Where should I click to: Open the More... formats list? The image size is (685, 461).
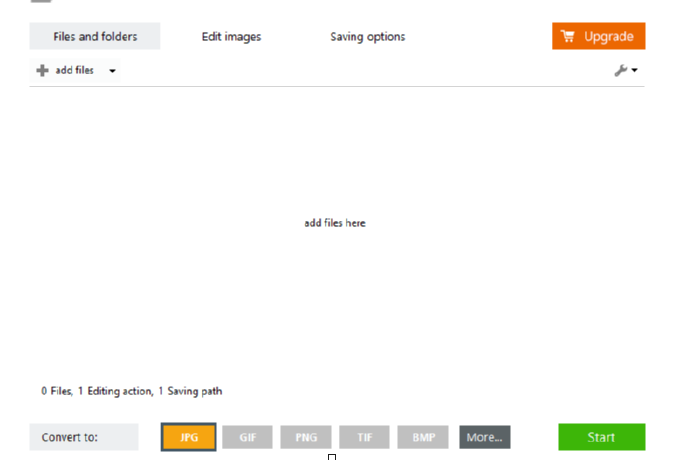point(485,437)
